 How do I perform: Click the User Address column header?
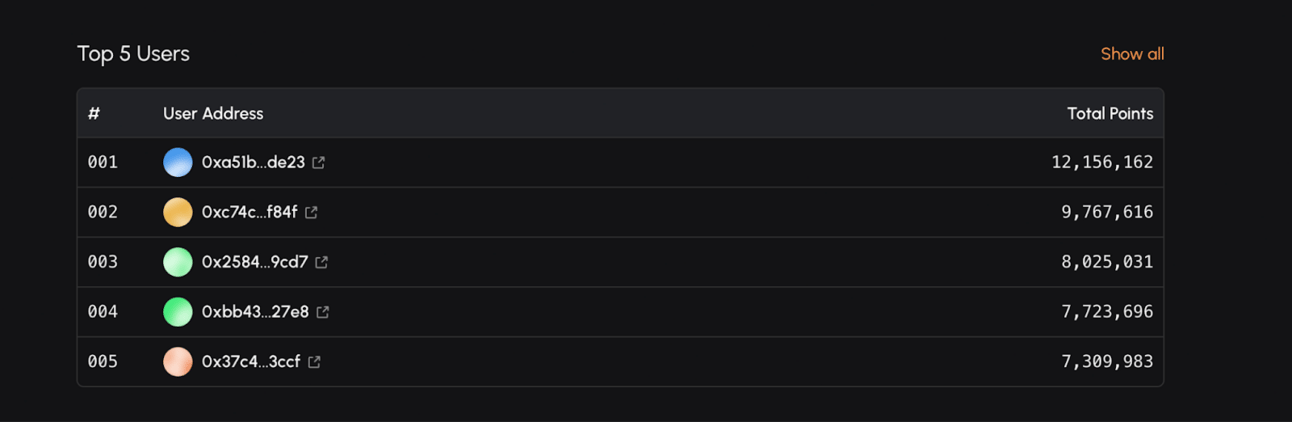click(213, 113)
